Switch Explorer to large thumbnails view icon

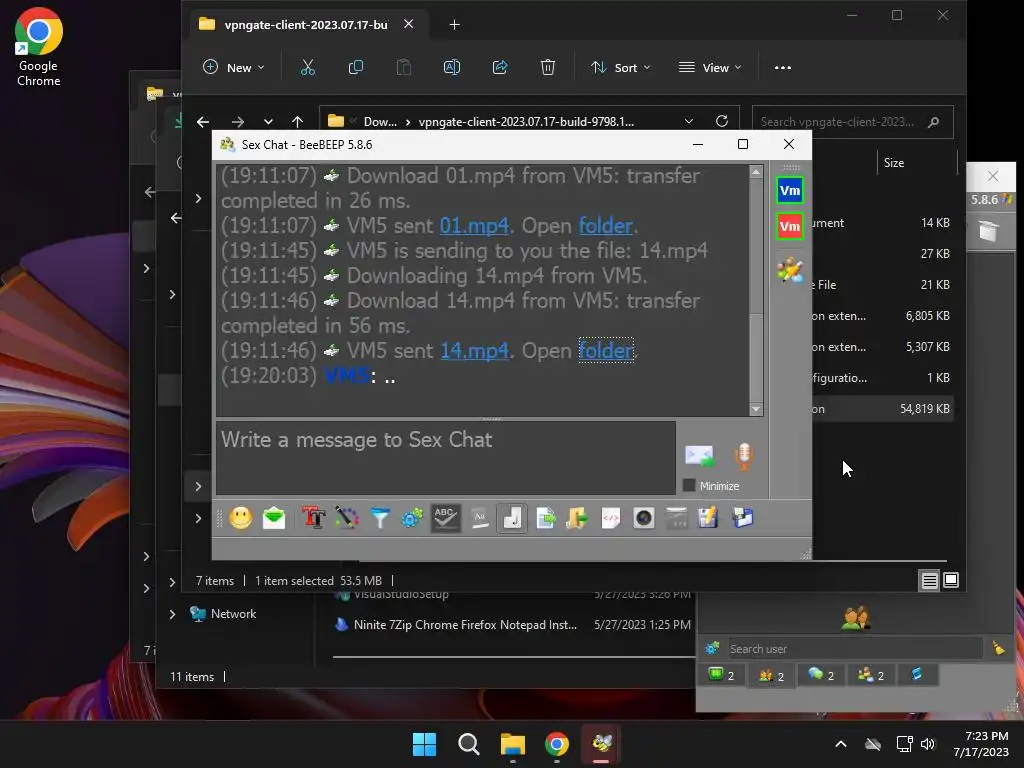coord(951,580)
